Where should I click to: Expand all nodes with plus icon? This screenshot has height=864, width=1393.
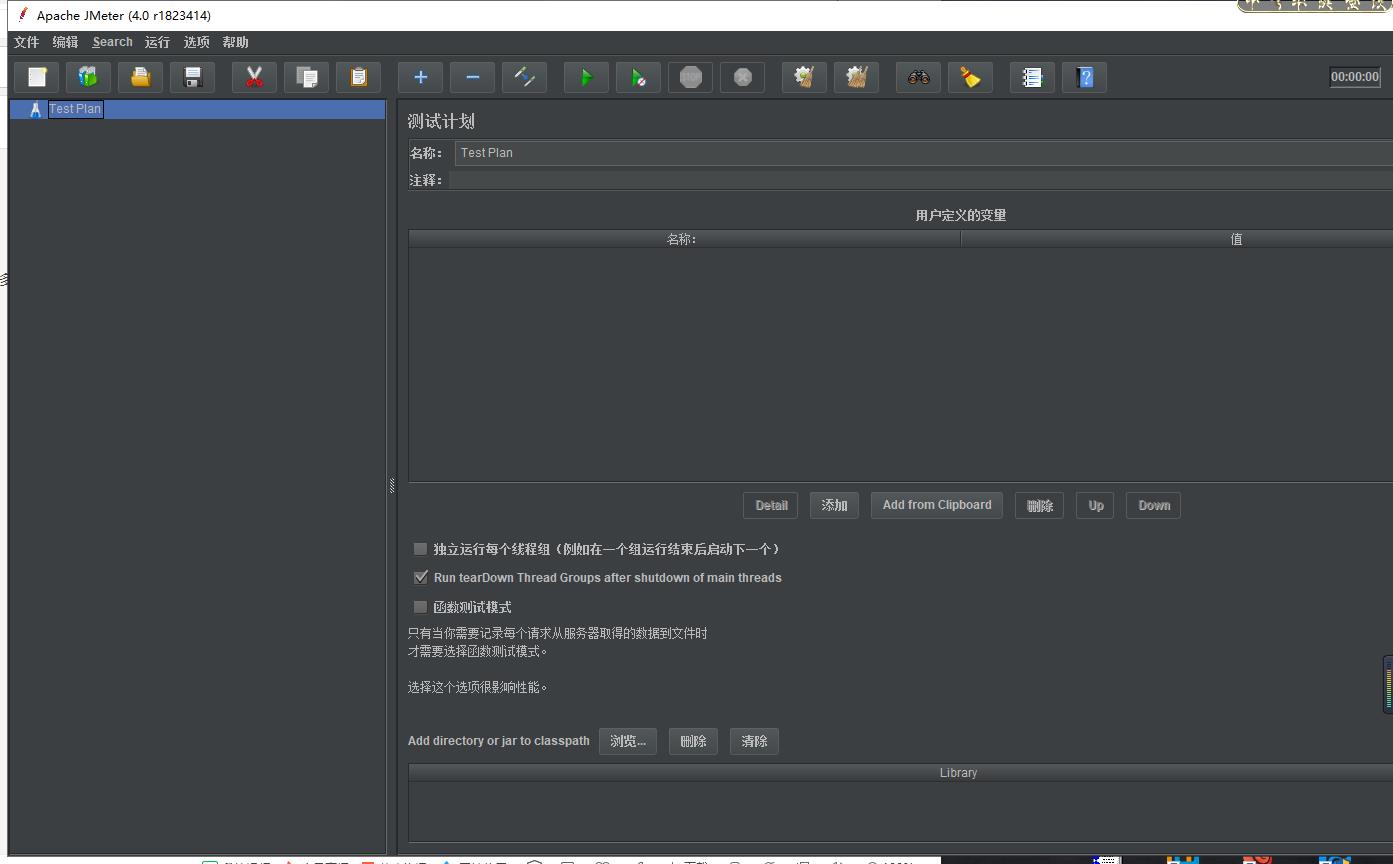pyautogui.click(x=420, y=77)
